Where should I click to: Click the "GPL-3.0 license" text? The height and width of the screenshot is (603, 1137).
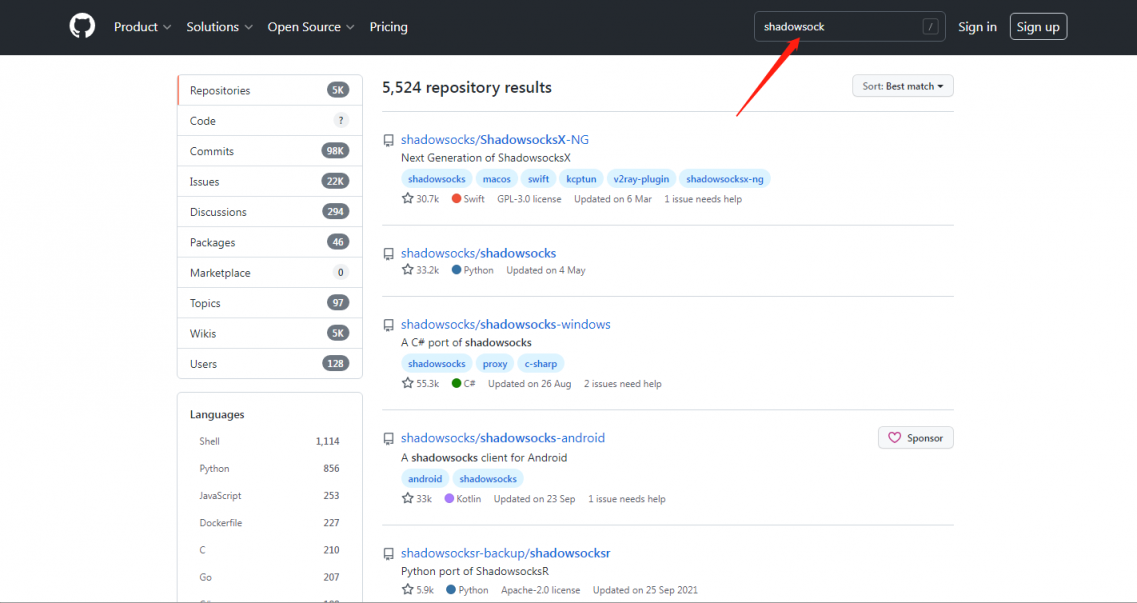click(529, 199)
